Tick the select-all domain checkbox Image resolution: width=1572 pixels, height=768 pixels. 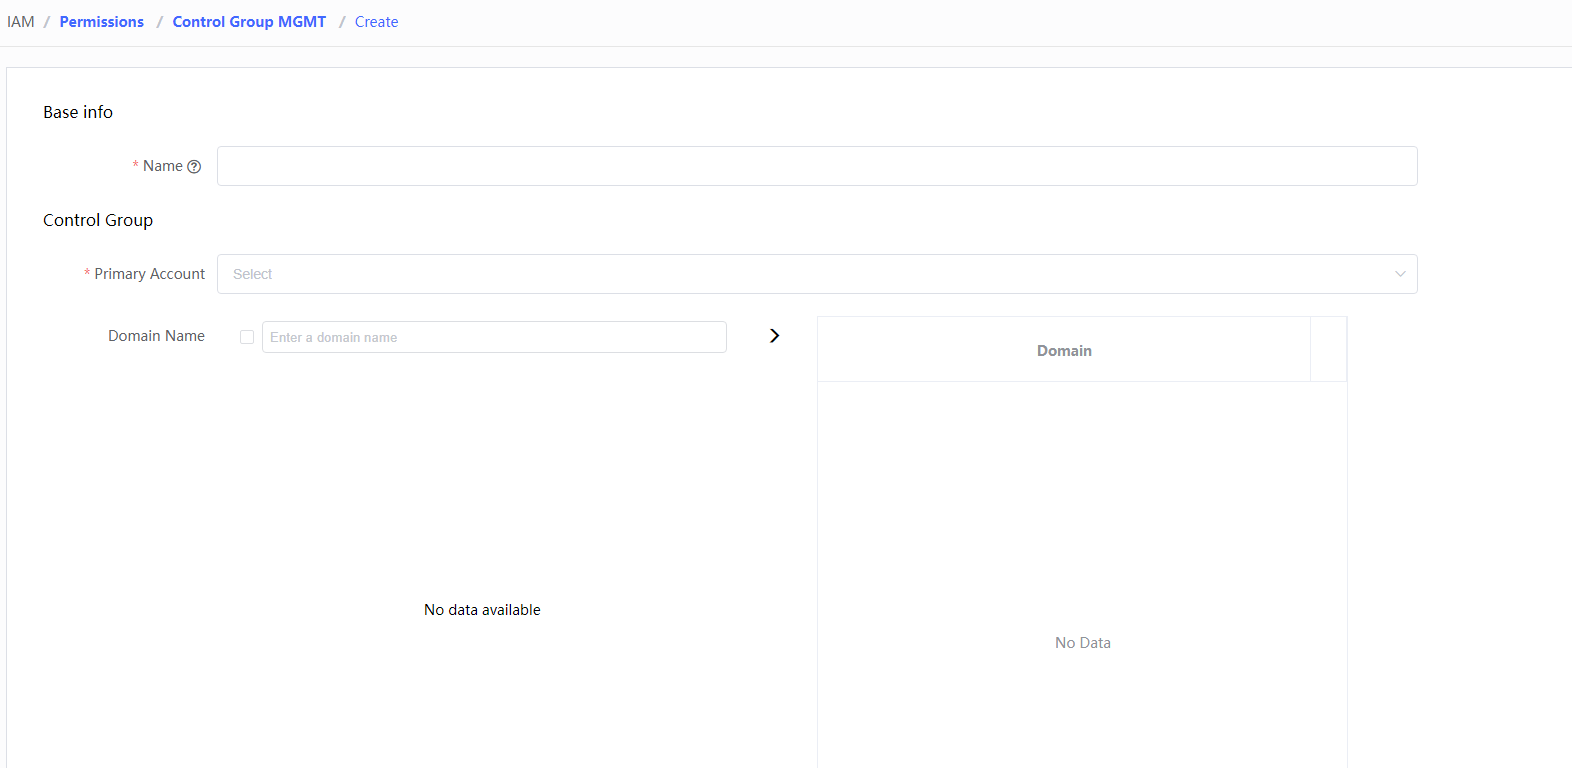(247, 337)
